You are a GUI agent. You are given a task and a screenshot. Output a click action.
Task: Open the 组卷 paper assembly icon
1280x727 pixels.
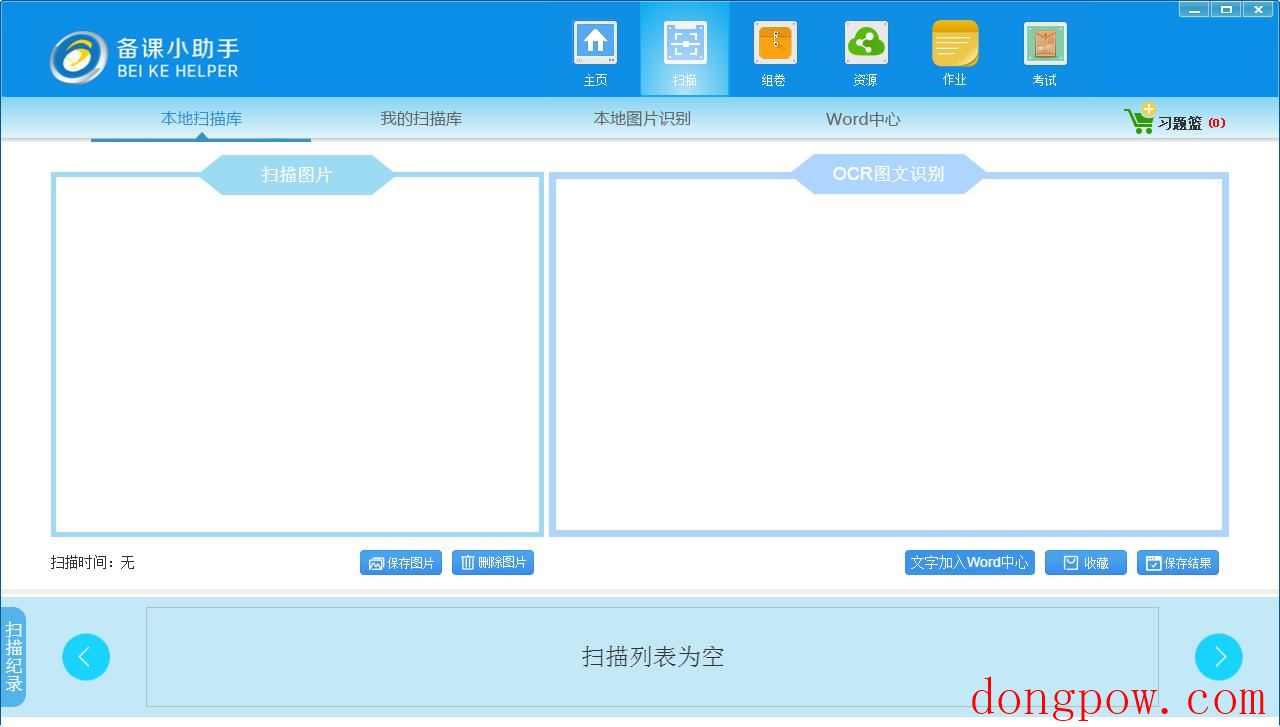tap(775, 53)
